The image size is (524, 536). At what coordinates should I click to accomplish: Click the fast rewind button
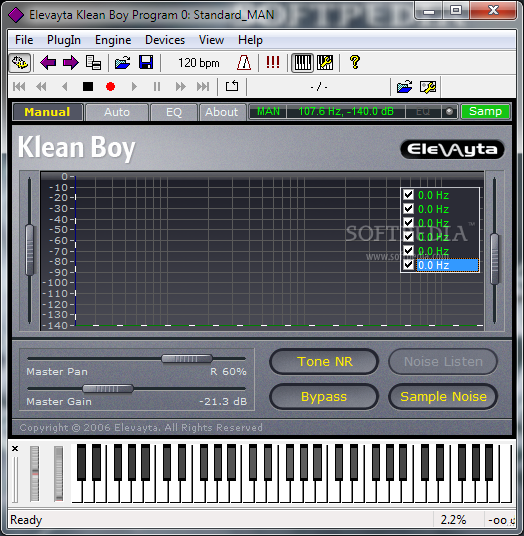coord(41,87)
